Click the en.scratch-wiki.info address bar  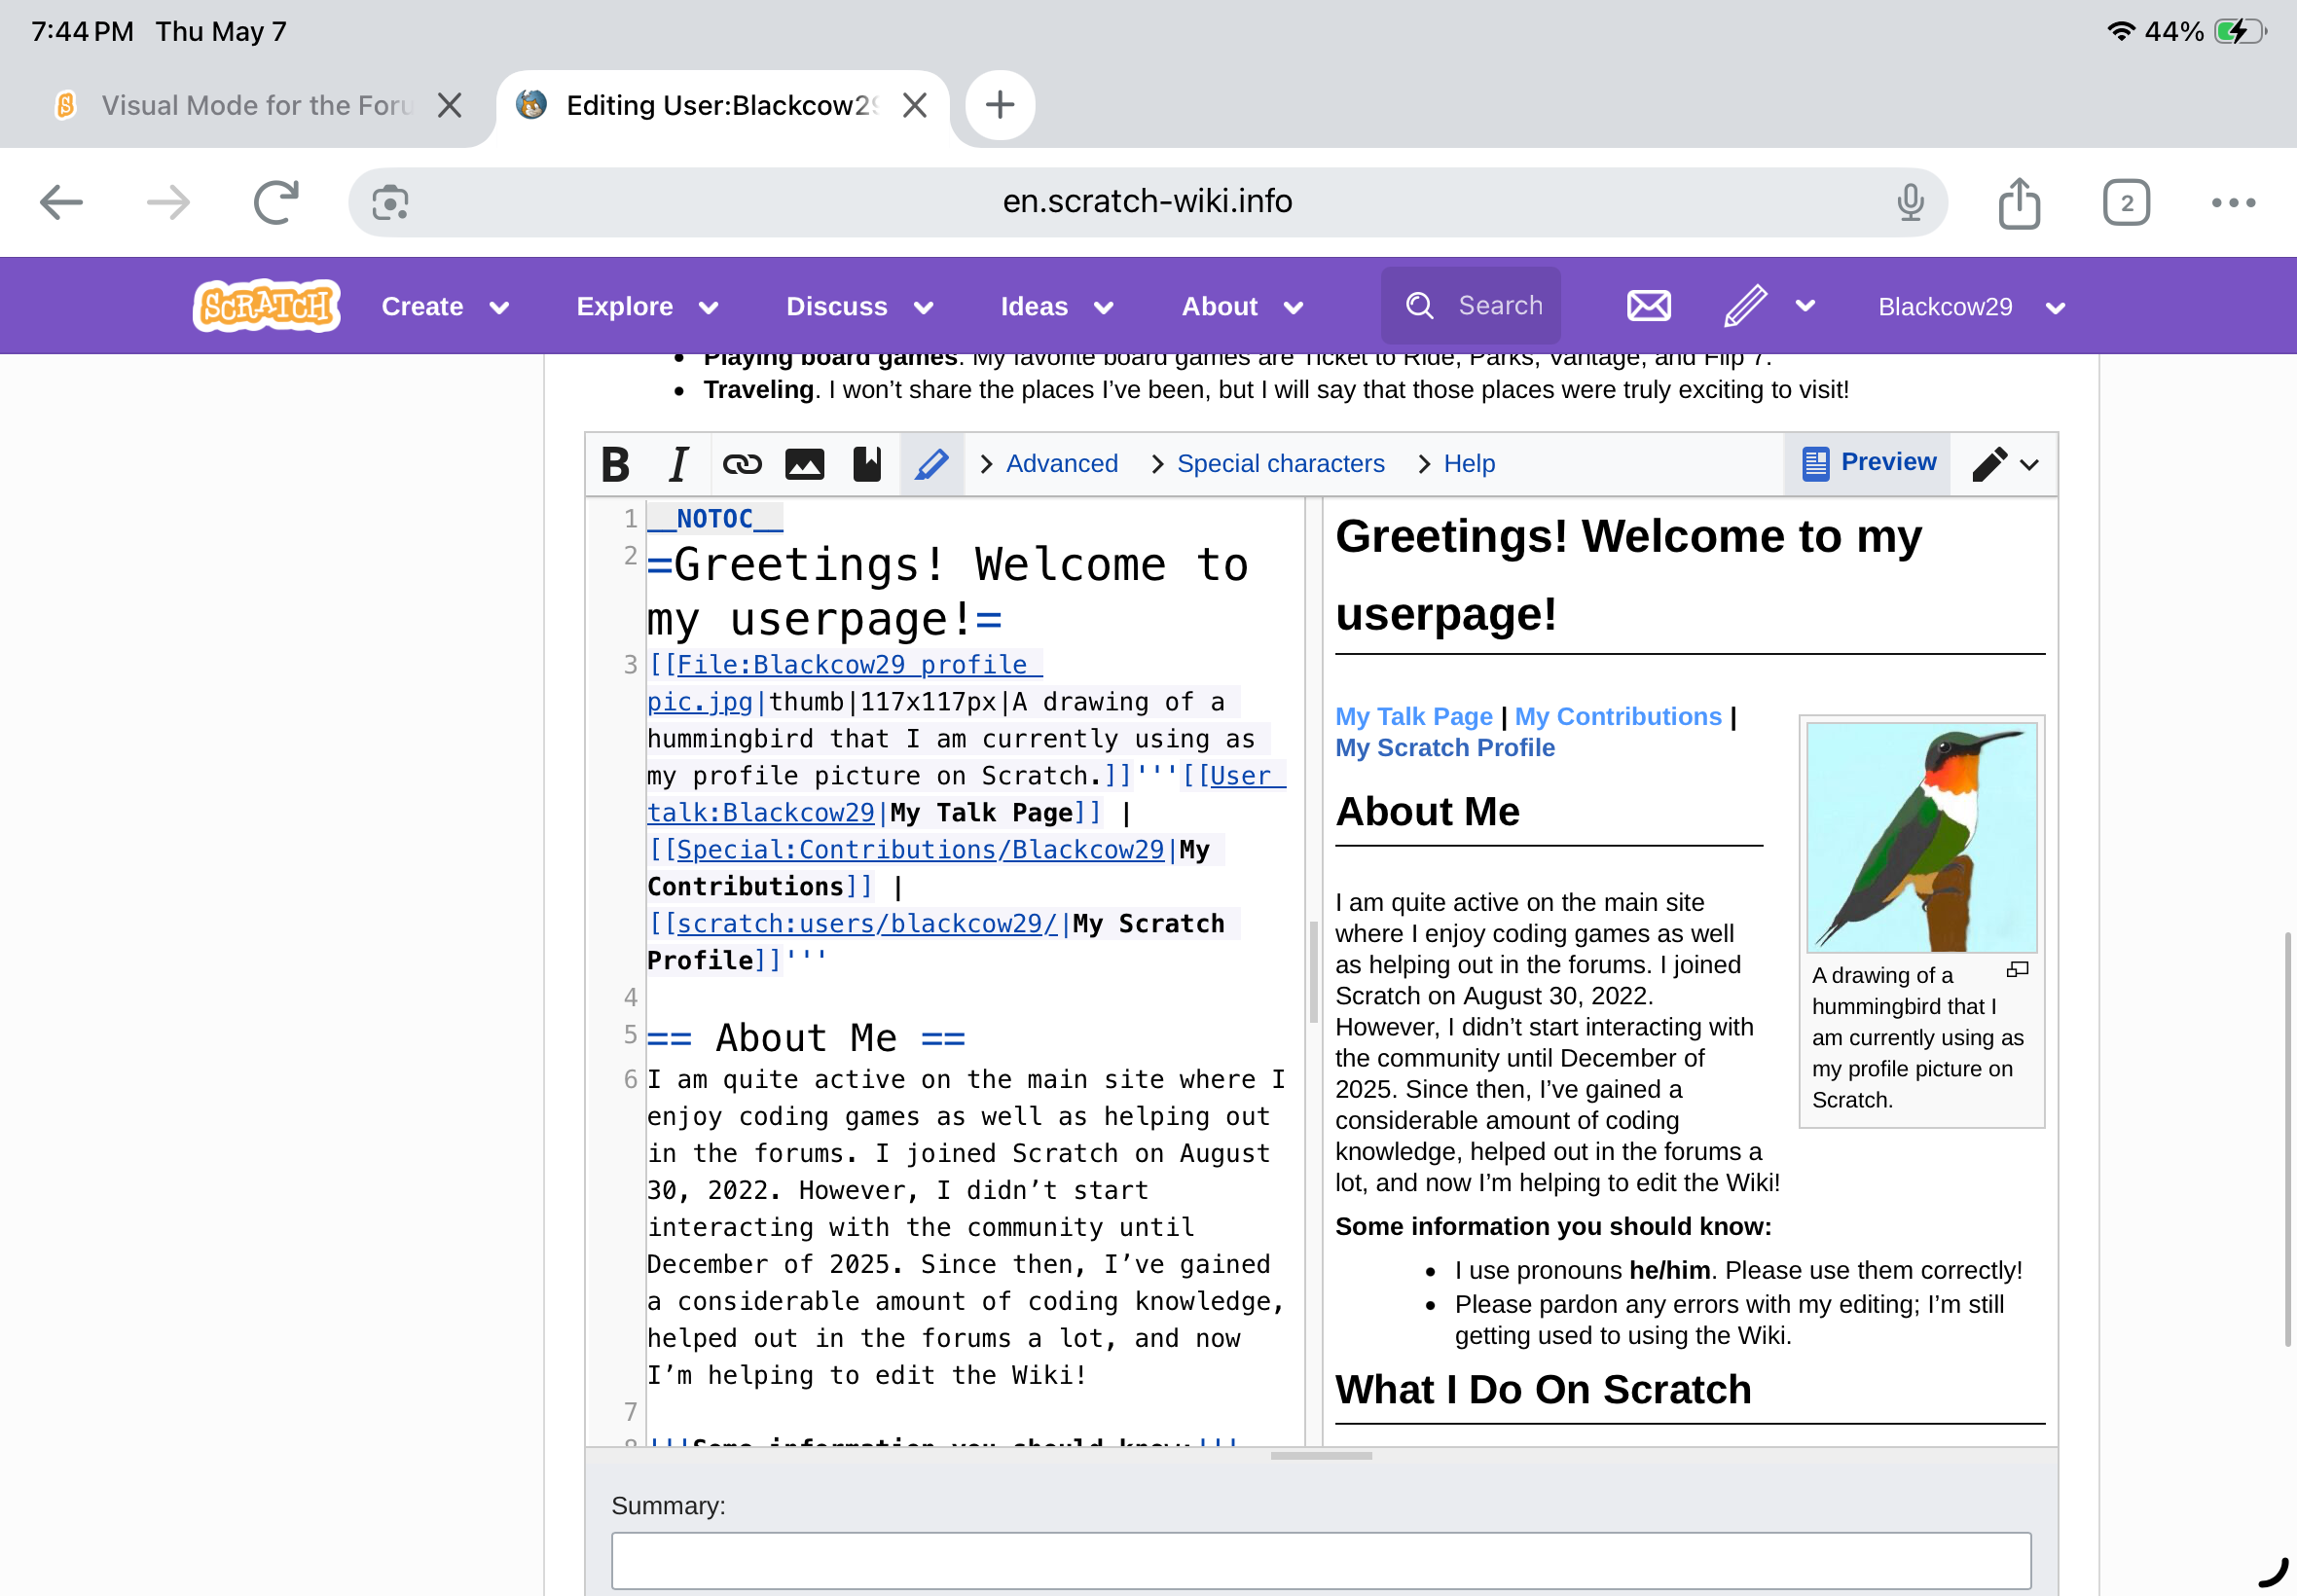point(1147,202)
